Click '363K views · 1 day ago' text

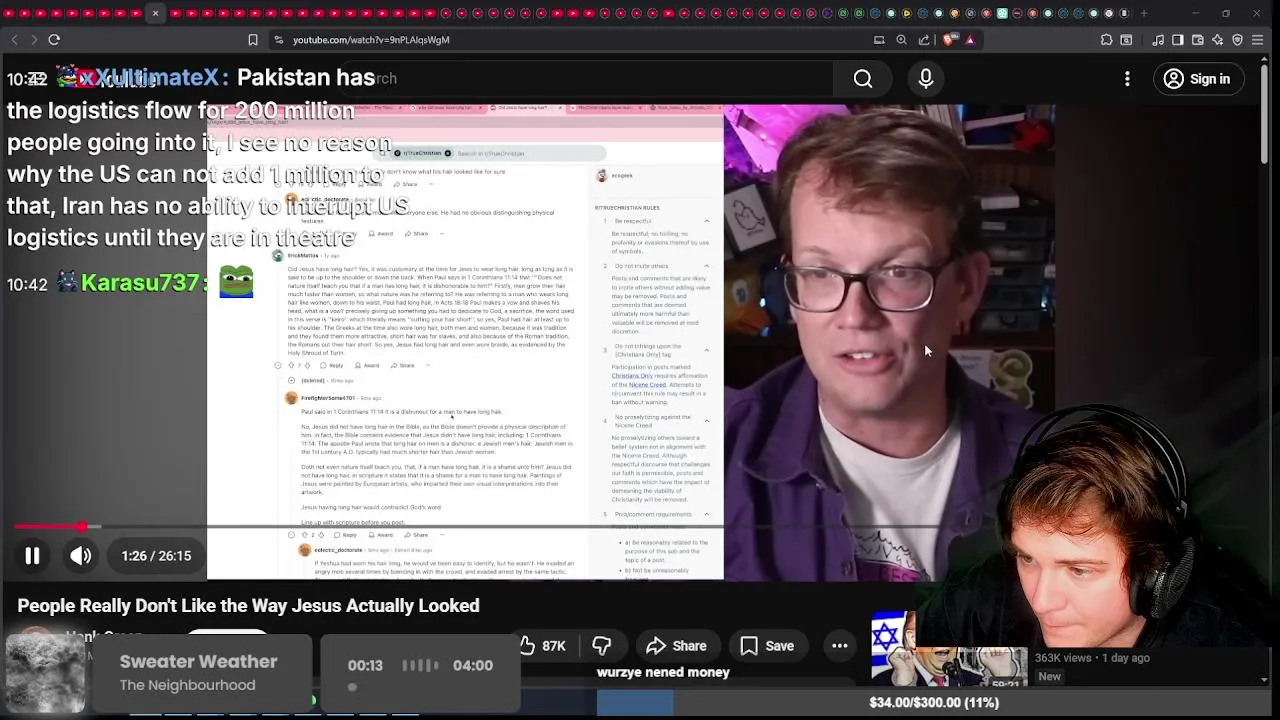point(1092,658)
